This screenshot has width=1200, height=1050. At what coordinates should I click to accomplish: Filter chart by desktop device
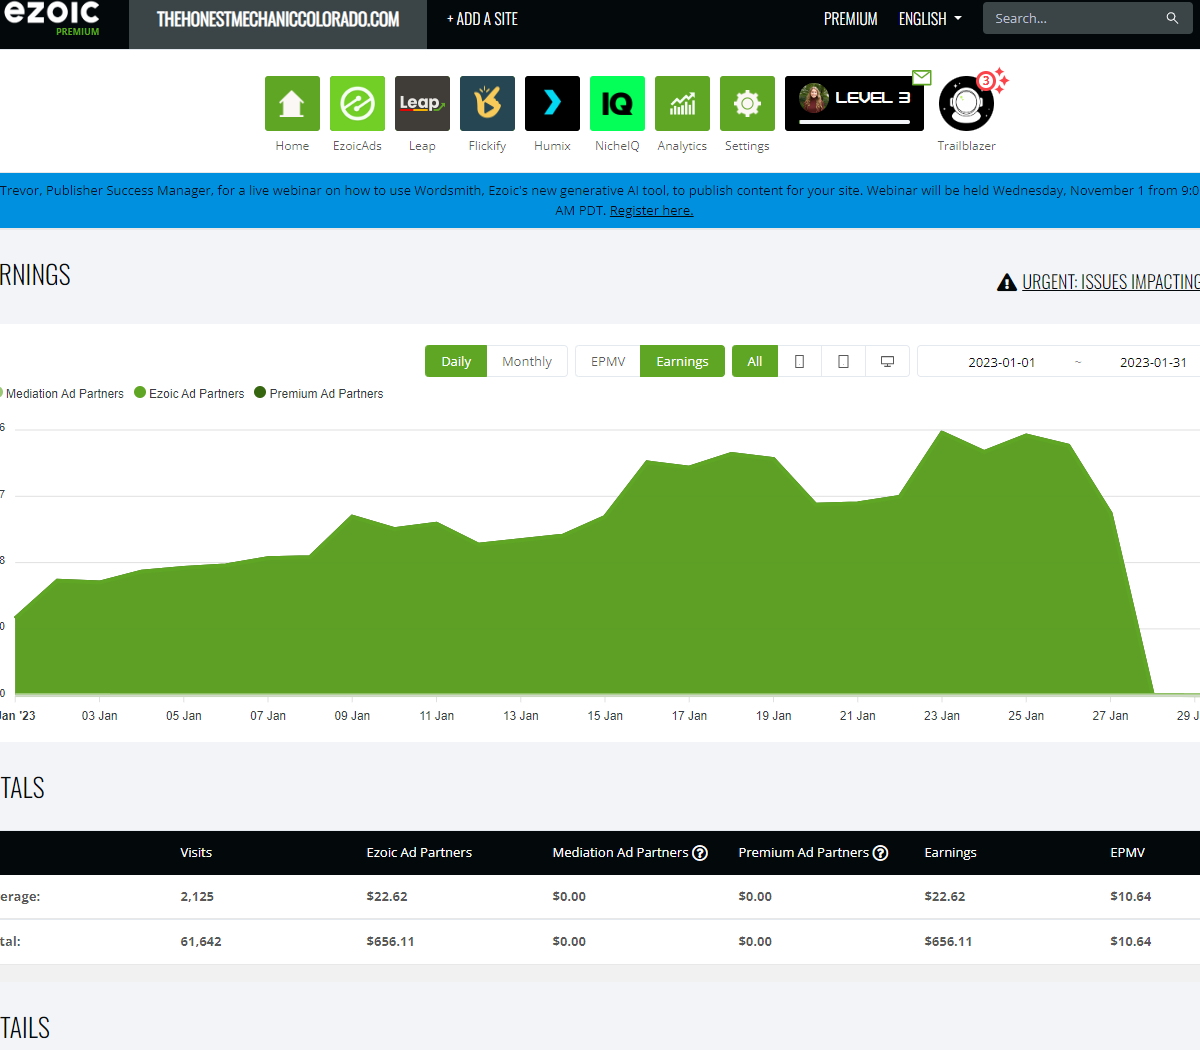click(x=887, y=361)
